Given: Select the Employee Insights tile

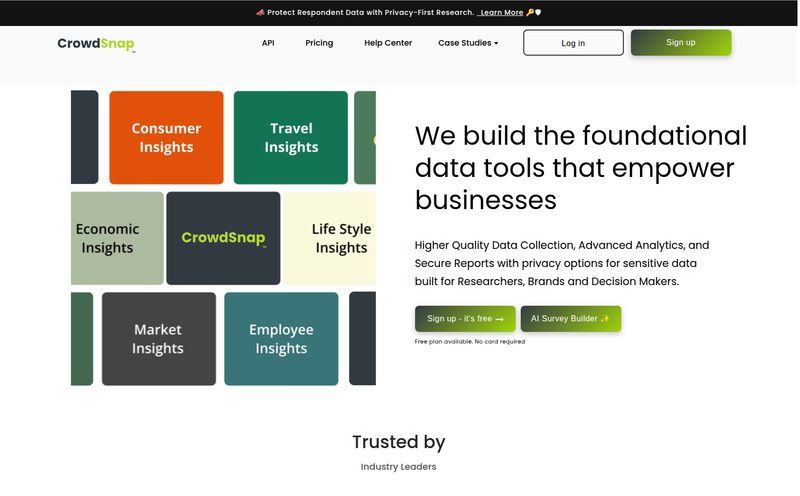Looking at the screenshot, I should point(281,339).
